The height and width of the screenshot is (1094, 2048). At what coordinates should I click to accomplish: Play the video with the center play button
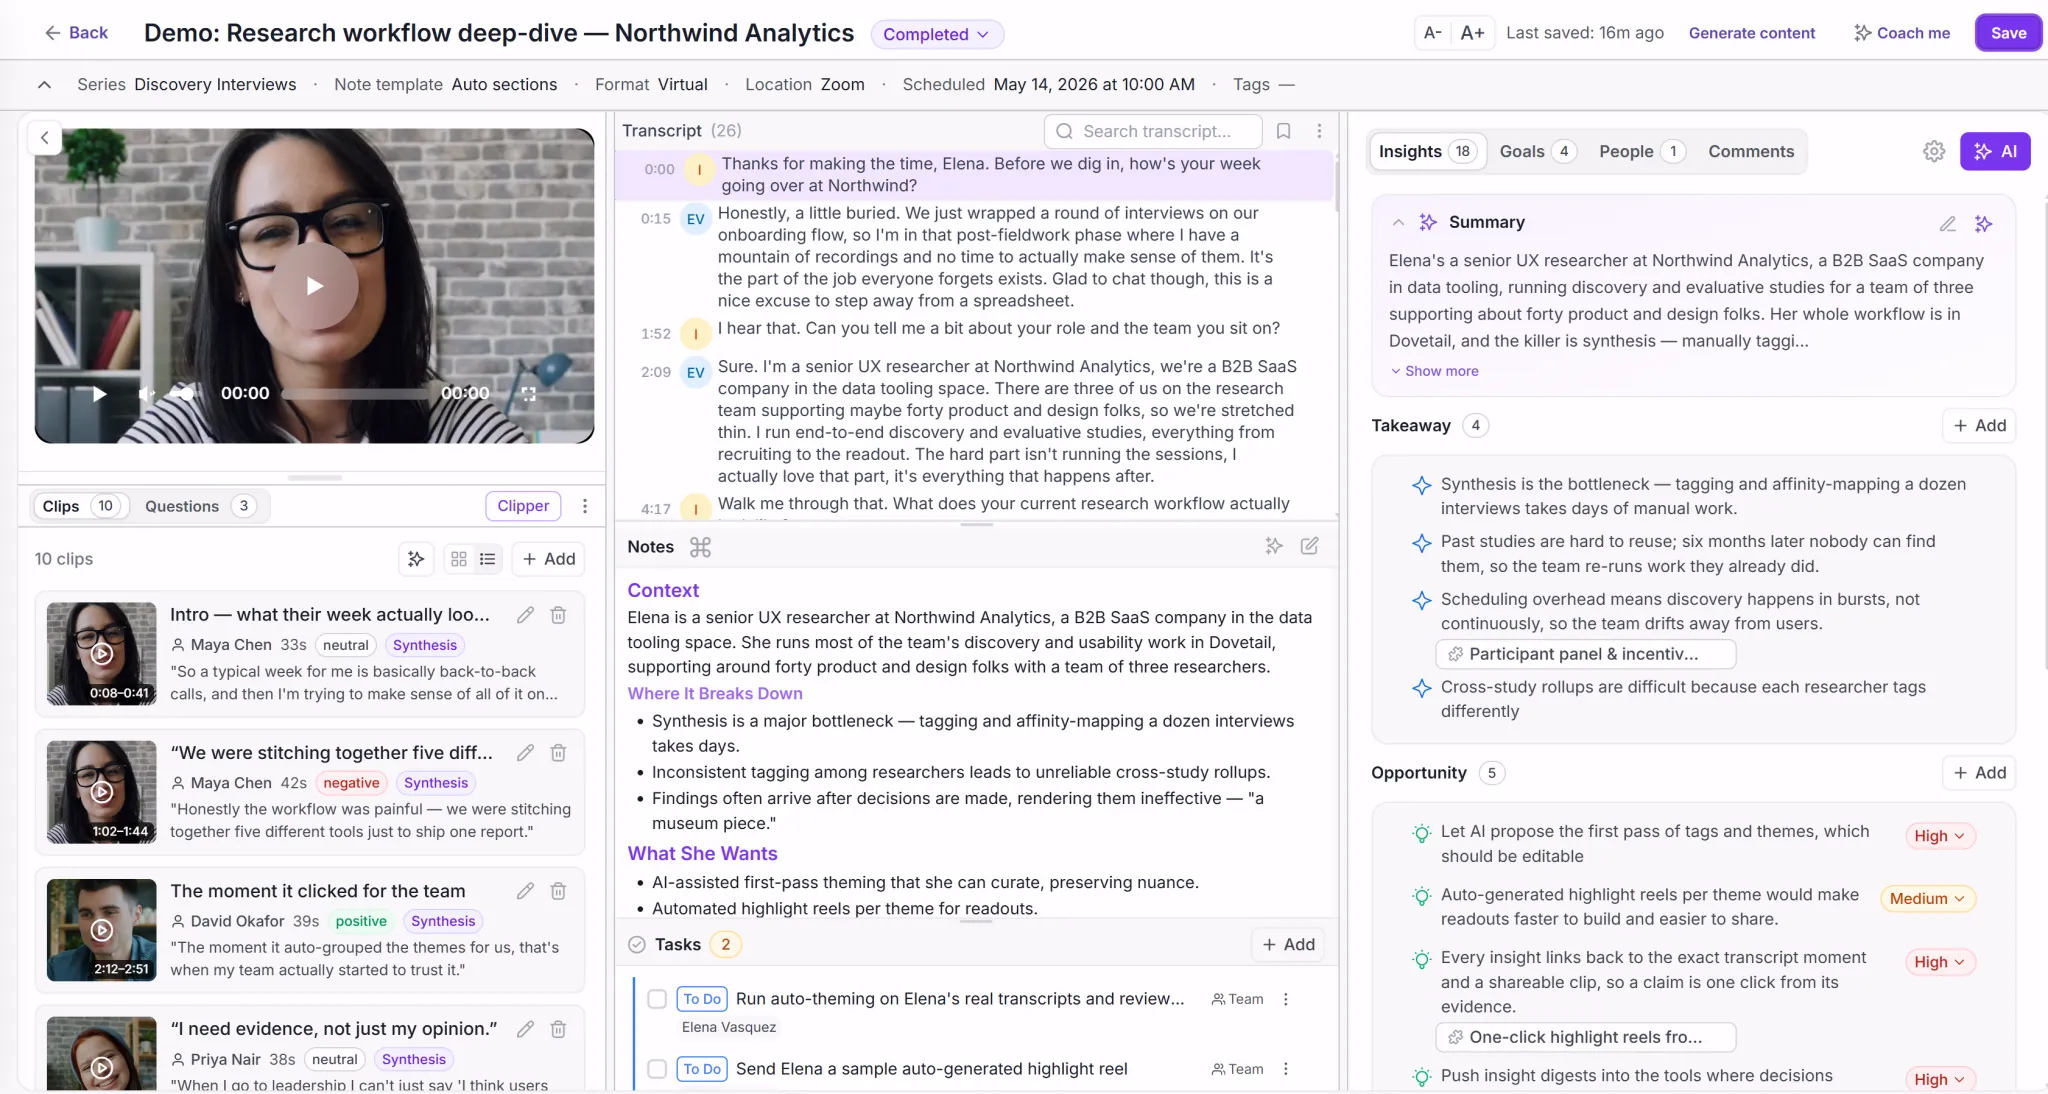pos(315,286)
